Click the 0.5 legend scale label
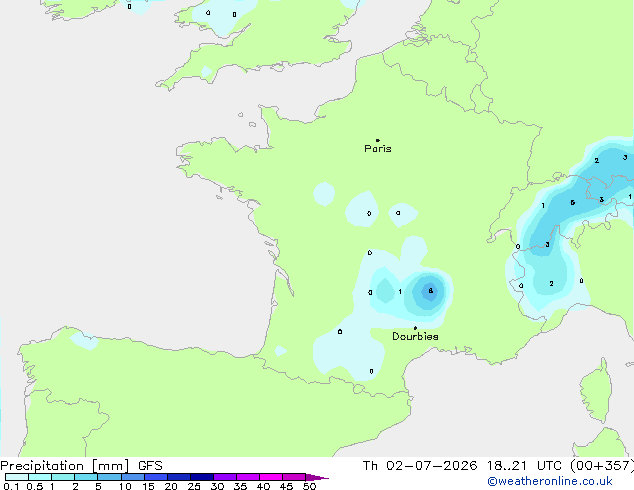This screenshot has height=490, width=634. coord(35,486)
